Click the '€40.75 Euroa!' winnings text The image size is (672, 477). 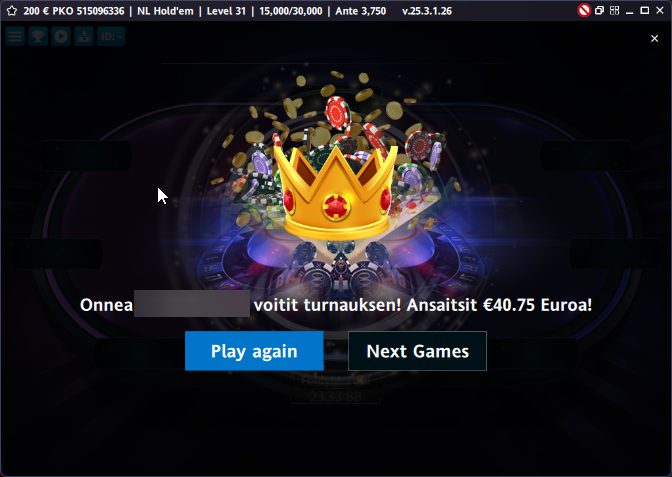[x=537, y=305]
